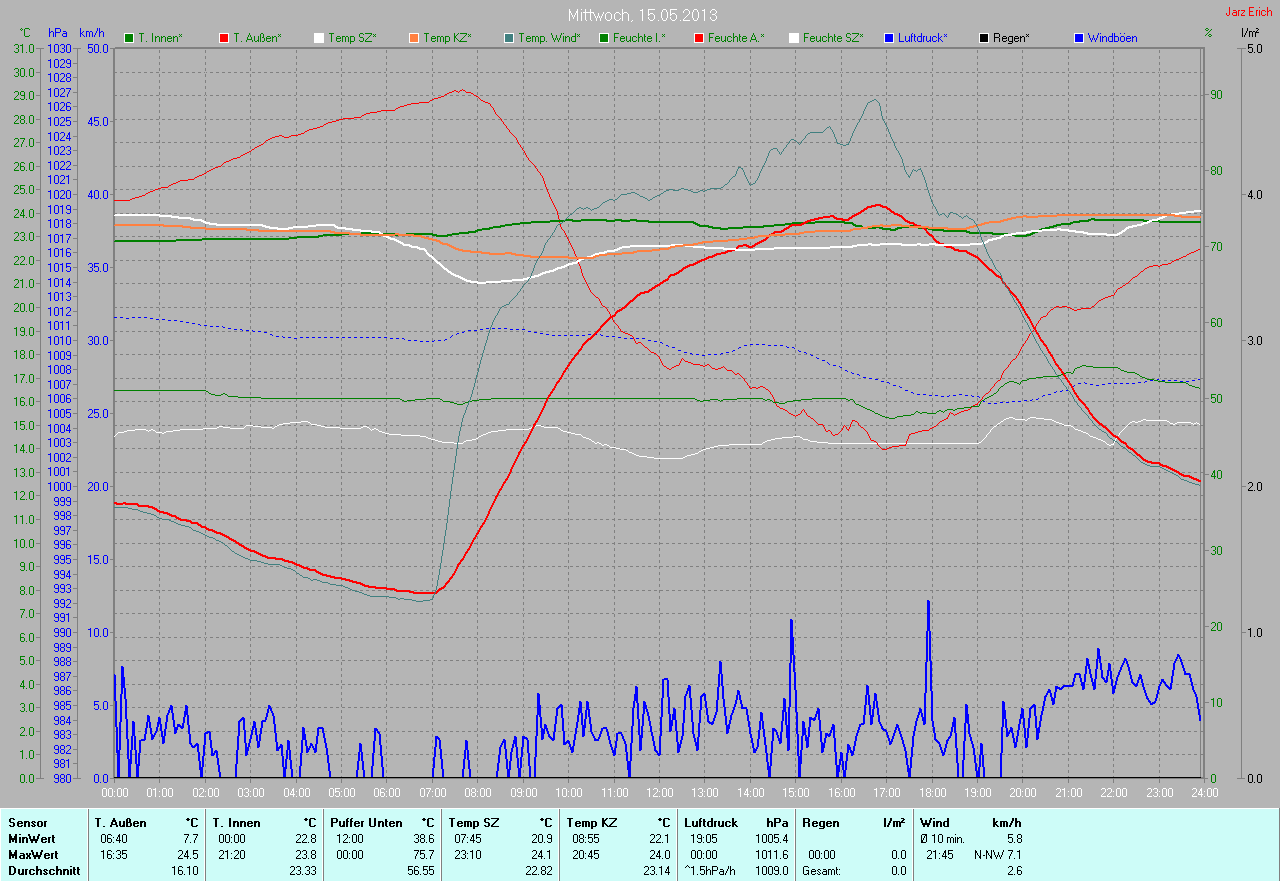Image resolution: width=1280 pixels, height=881 pixels.
Task: Toggle the Feuchte A. legend label
Action: pyautogui.click(x=735, y=38)
